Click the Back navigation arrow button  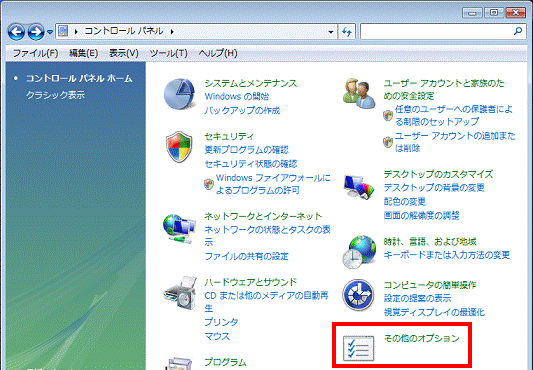pyautogui.click(x=16, y=32)
